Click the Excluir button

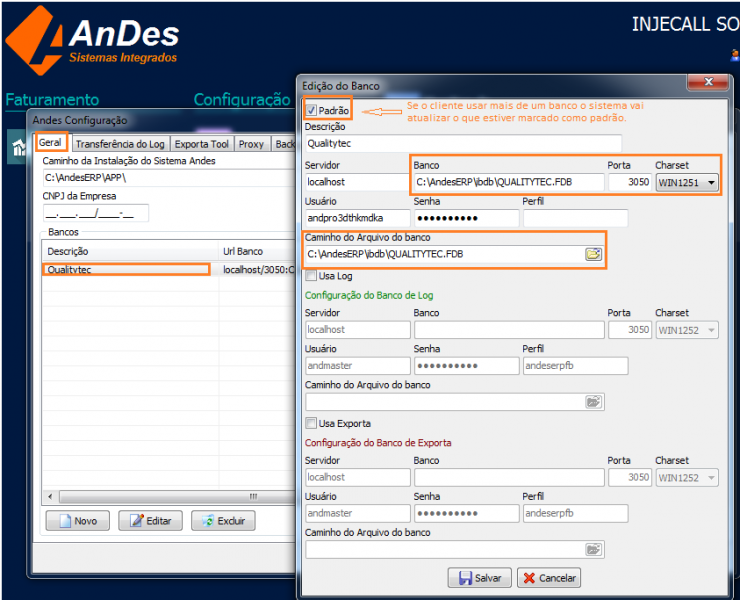223,521
